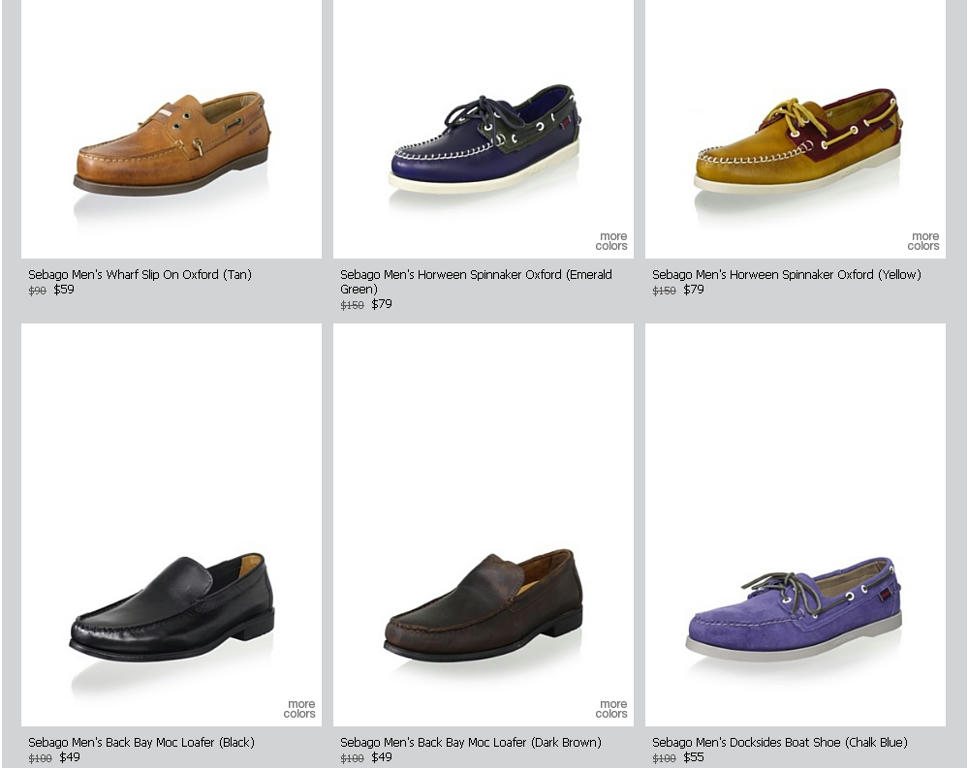968x768 pixels.
Task: Click the $79 price under Yellow Spinnaker Oxford
Action: click(693, 290)
